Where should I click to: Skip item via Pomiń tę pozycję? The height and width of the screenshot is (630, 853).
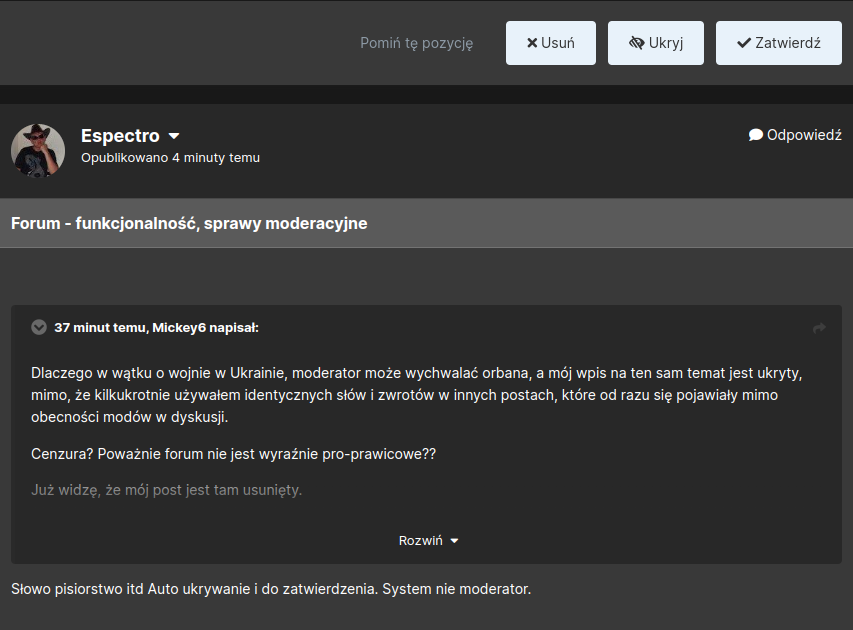(416, 43)
